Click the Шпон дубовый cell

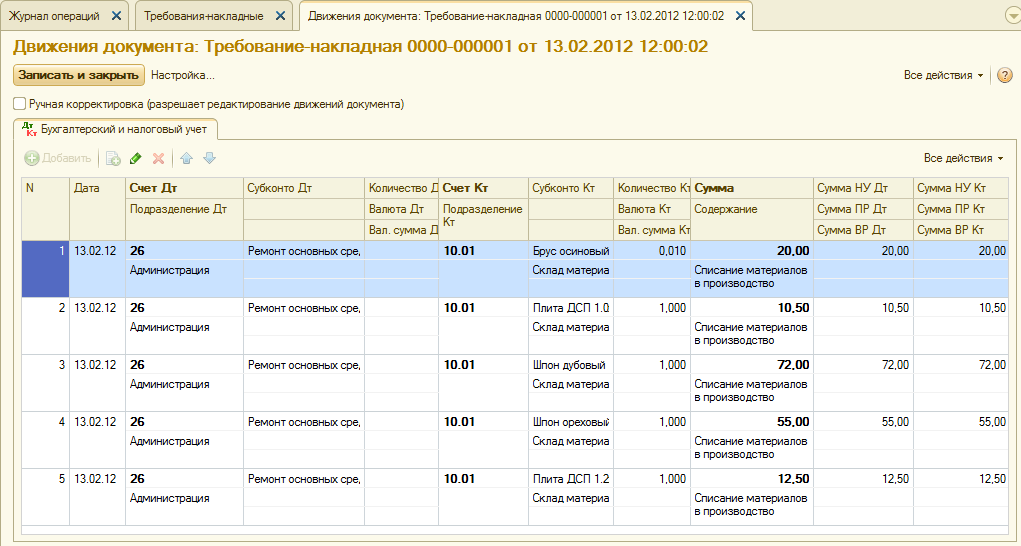click(570, 365)
